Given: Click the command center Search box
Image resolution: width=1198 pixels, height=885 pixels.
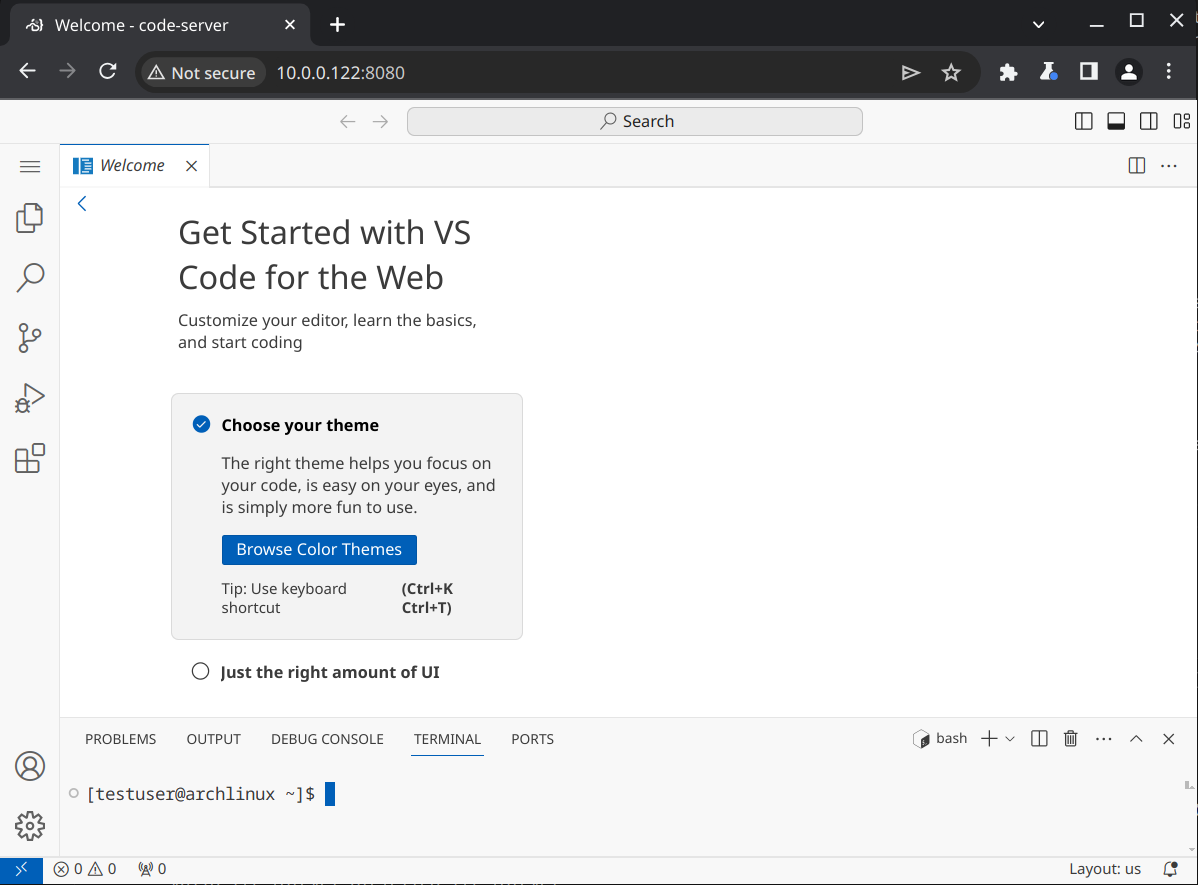Looking at the screenshot, I should pyautogui.click(x=635, y=122).
